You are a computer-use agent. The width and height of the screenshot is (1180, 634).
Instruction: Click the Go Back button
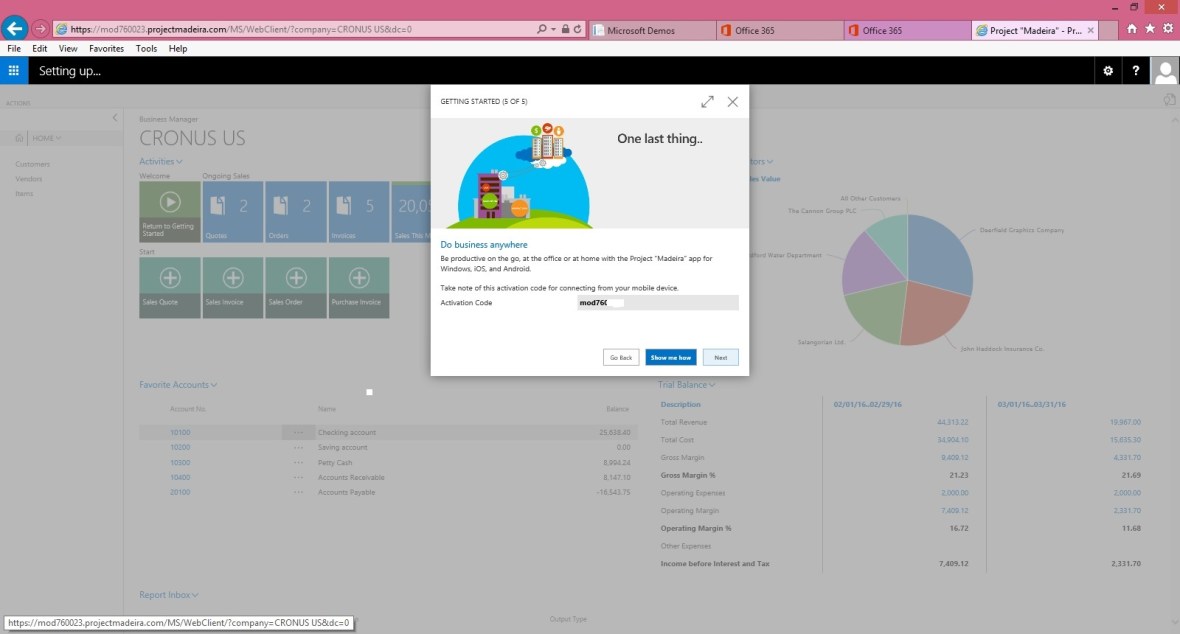pos(621,357)
